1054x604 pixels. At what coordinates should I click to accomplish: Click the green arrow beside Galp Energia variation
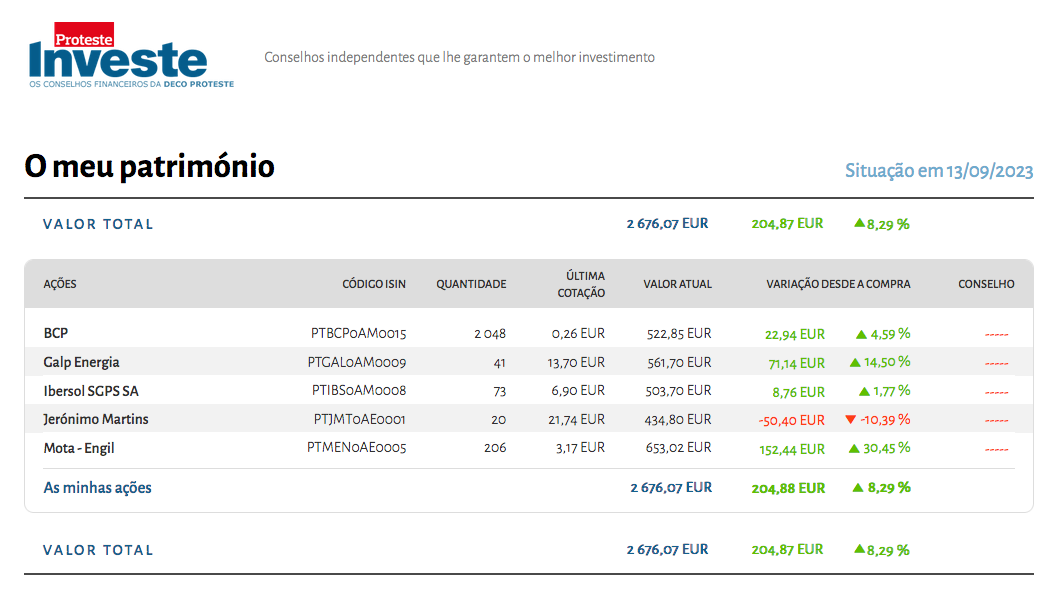coord(855,362)
